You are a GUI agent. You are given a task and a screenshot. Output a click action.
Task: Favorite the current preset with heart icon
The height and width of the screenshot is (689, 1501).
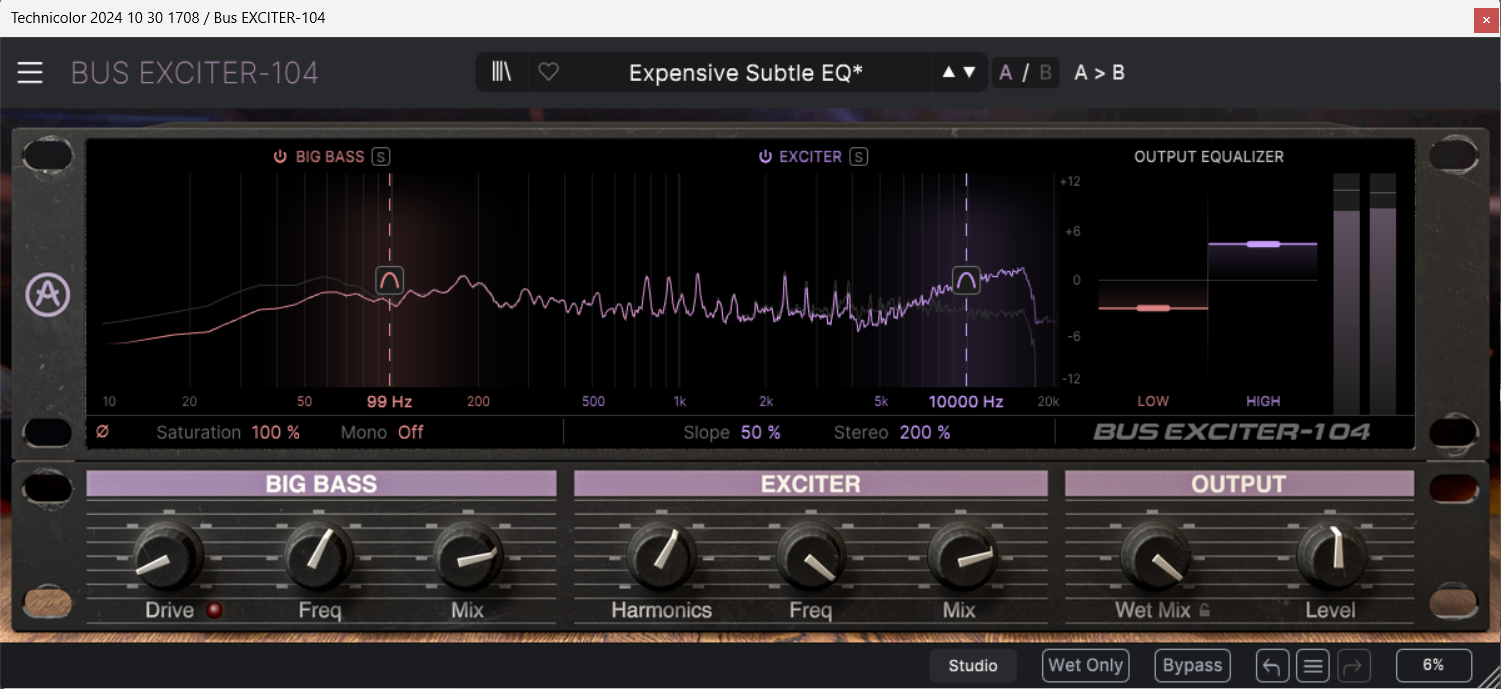(548, 72)
